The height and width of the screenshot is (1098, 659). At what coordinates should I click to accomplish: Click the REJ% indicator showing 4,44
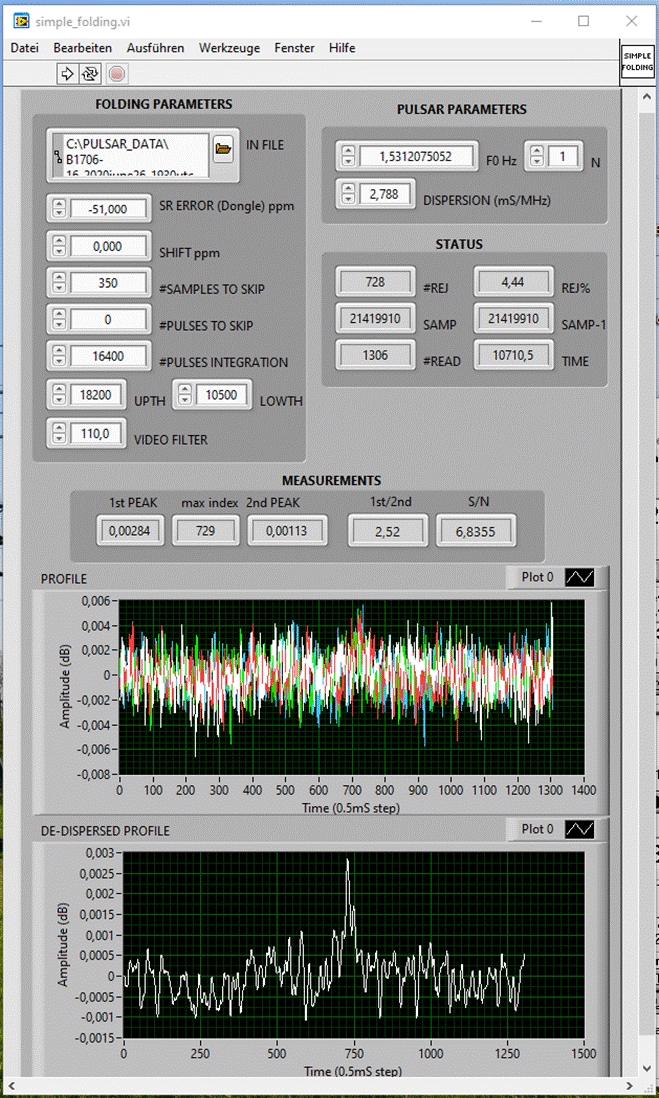[515, 282]
